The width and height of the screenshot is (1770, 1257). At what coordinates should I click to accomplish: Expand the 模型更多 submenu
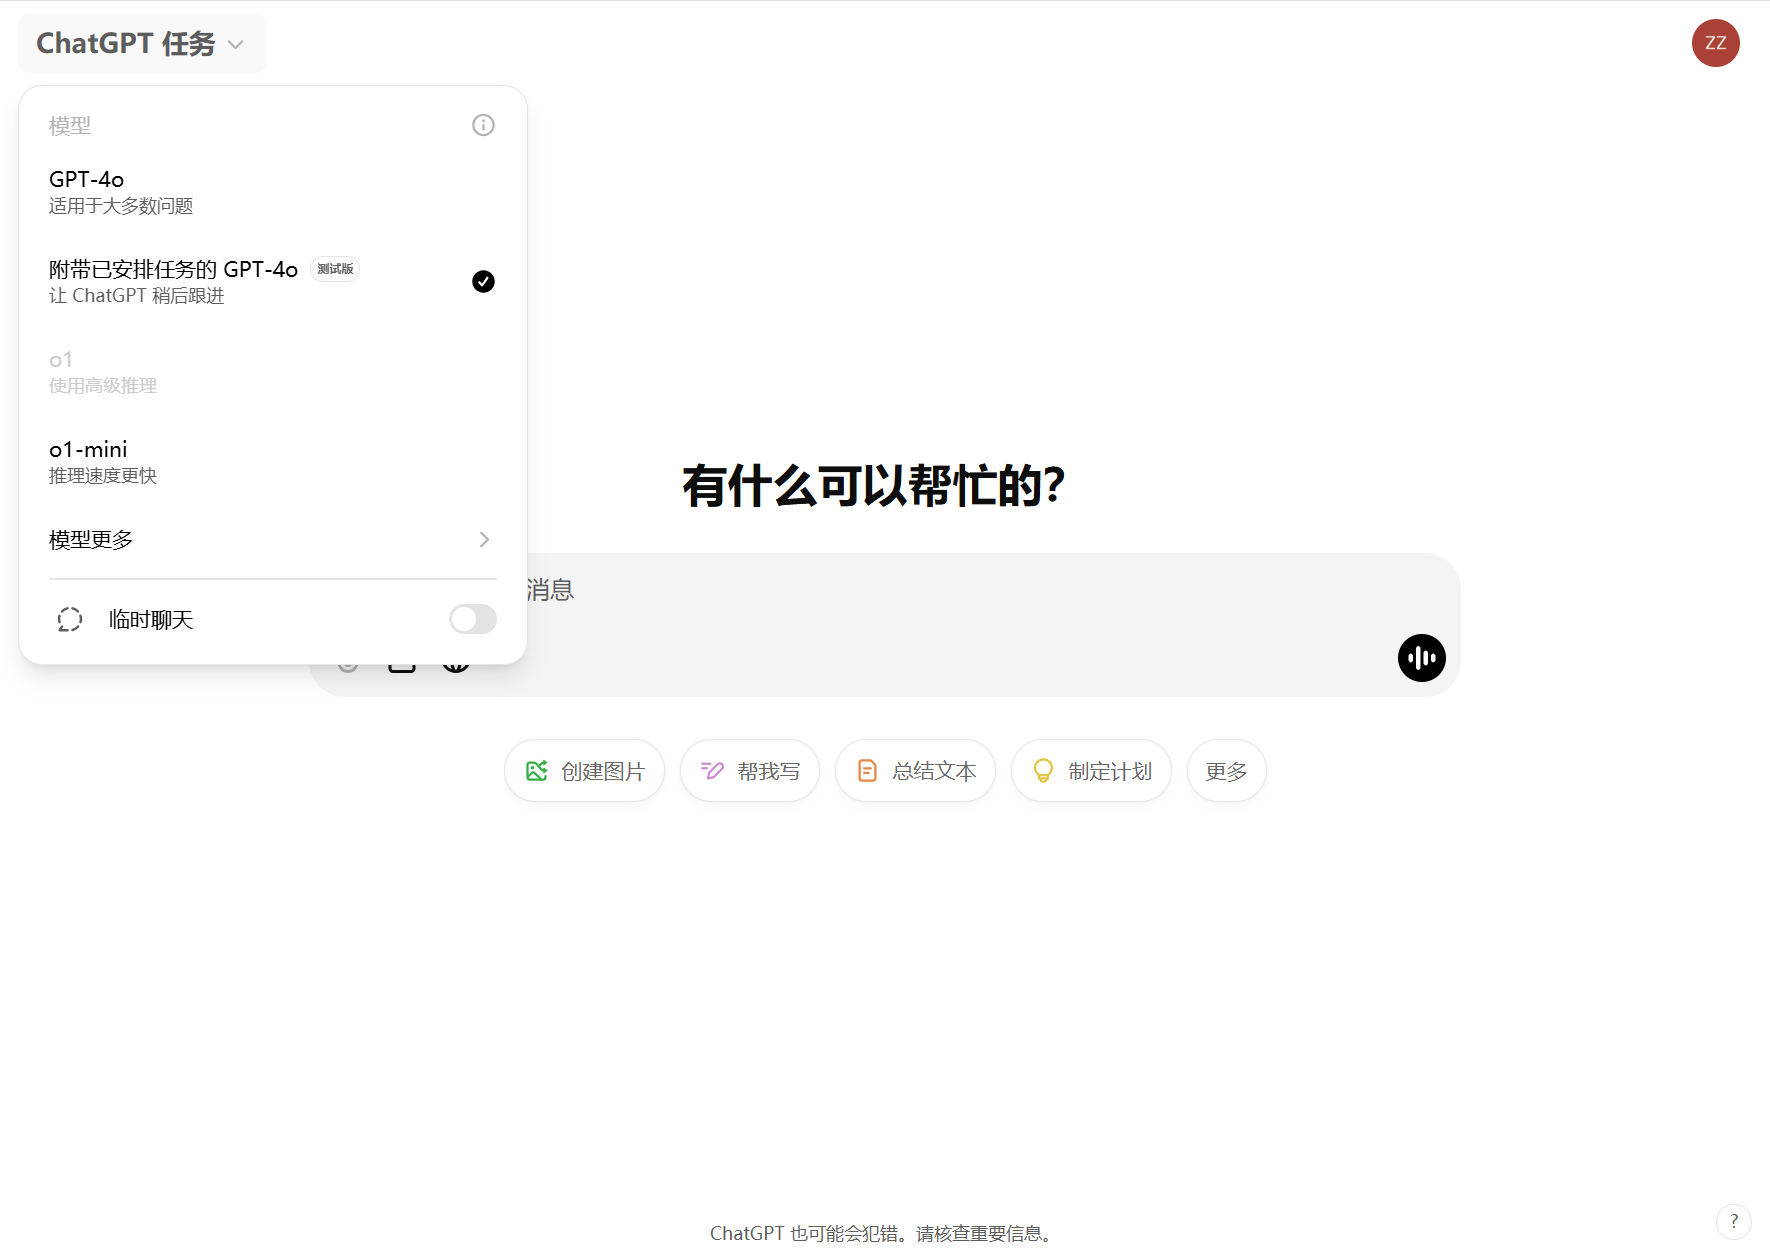click(272, 539)
